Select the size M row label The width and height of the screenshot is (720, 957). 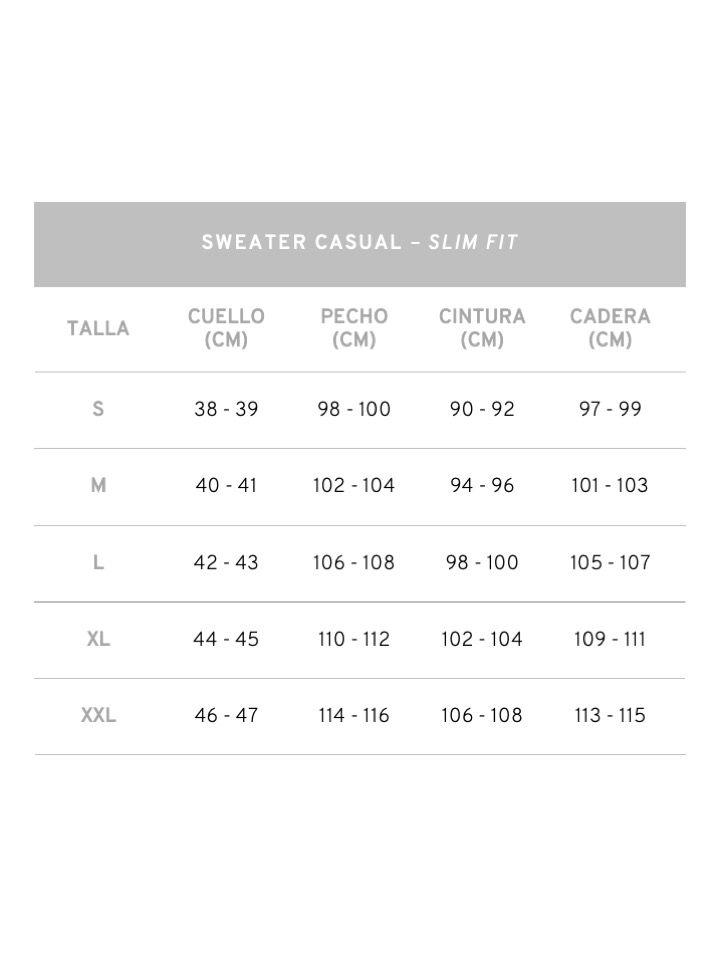click(98, 486)
